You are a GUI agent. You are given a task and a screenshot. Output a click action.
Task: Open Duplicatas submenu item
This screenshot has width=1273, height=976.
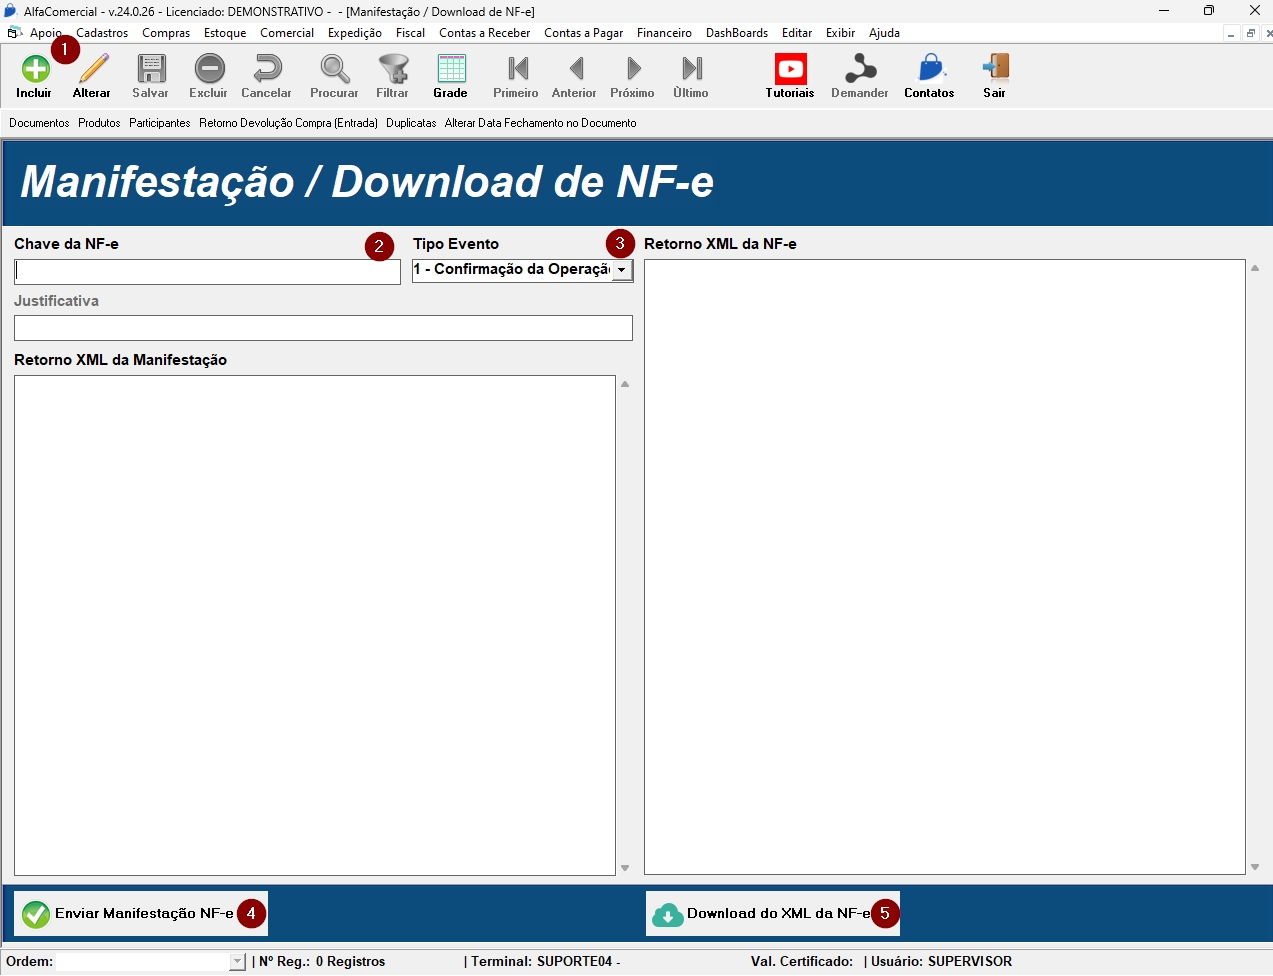point(411,123)
